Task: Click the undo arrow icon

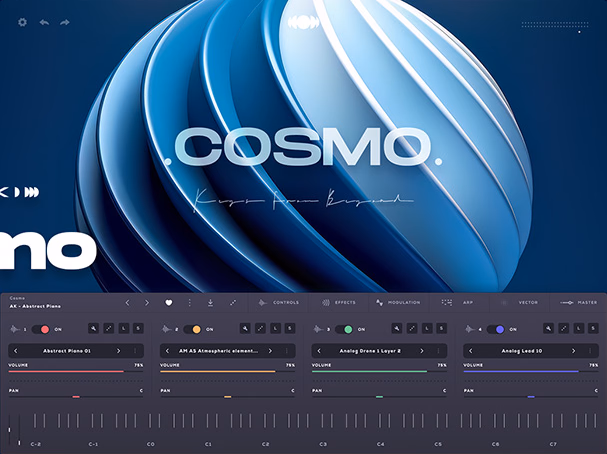Action: tap(44, 22)
